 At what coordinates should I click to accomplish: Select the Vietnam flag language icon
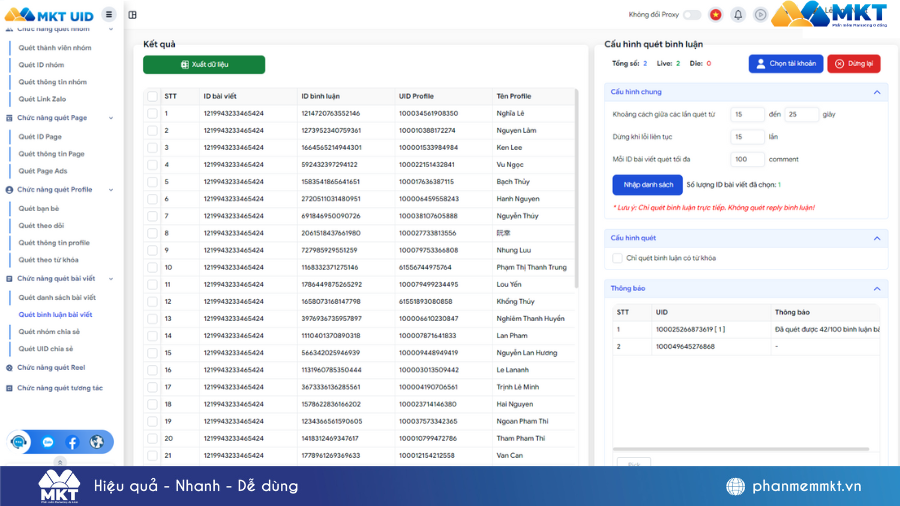[x=715, y=14]
